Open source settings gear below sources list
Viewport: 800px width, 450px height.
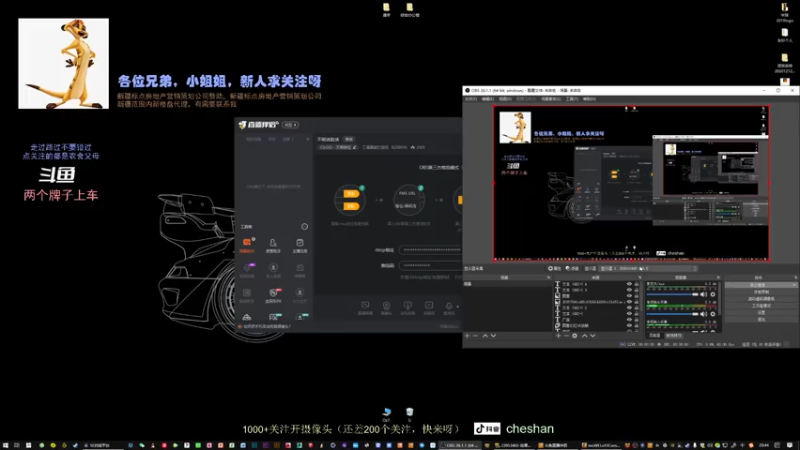click(x=575, y=336)
